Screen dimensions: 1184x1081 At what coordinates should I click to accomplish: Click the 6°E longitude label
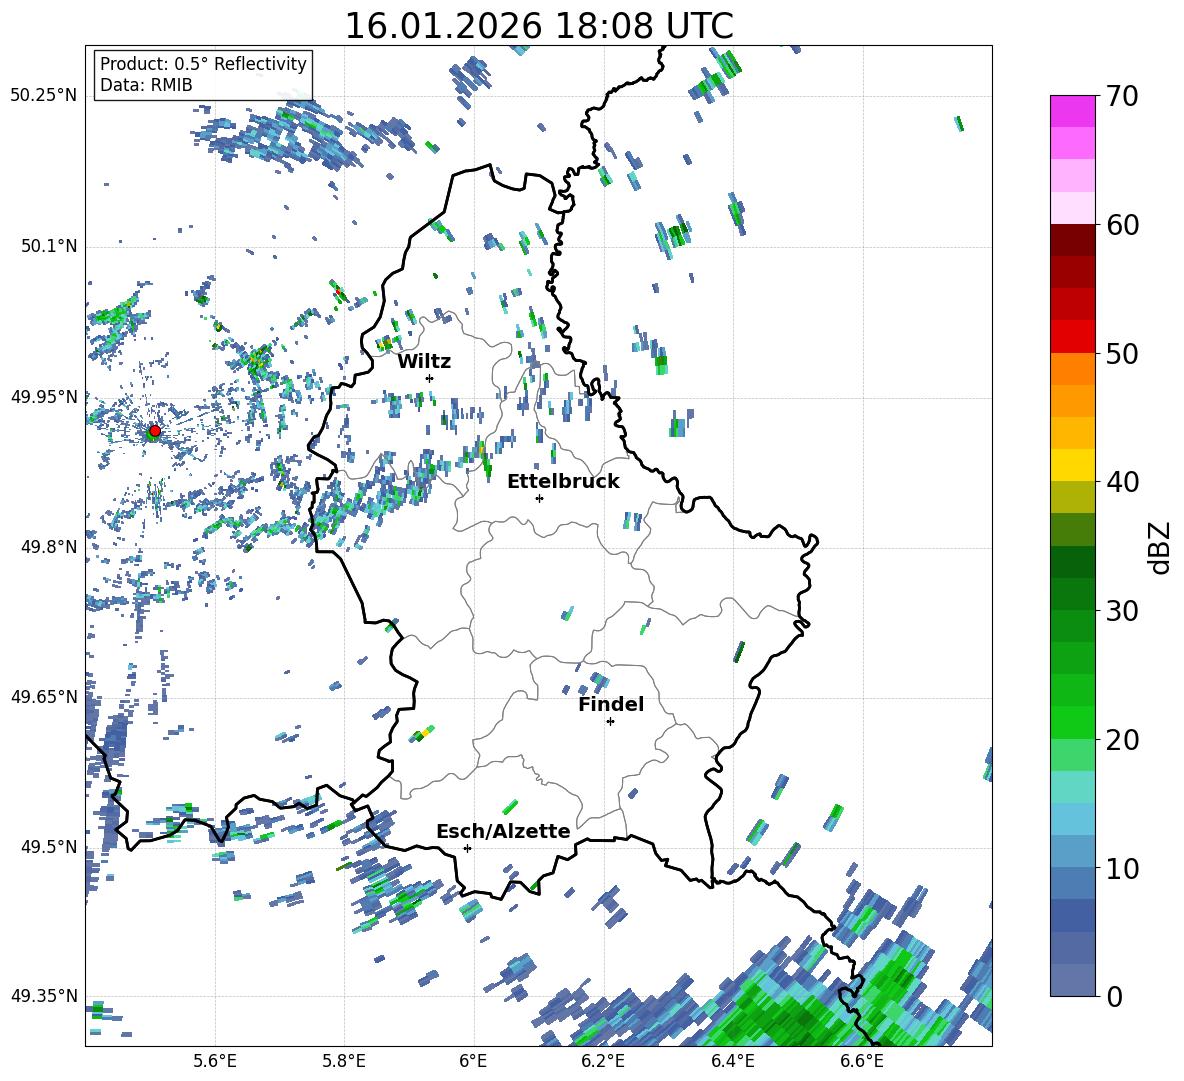click(x=473, y=1061)
